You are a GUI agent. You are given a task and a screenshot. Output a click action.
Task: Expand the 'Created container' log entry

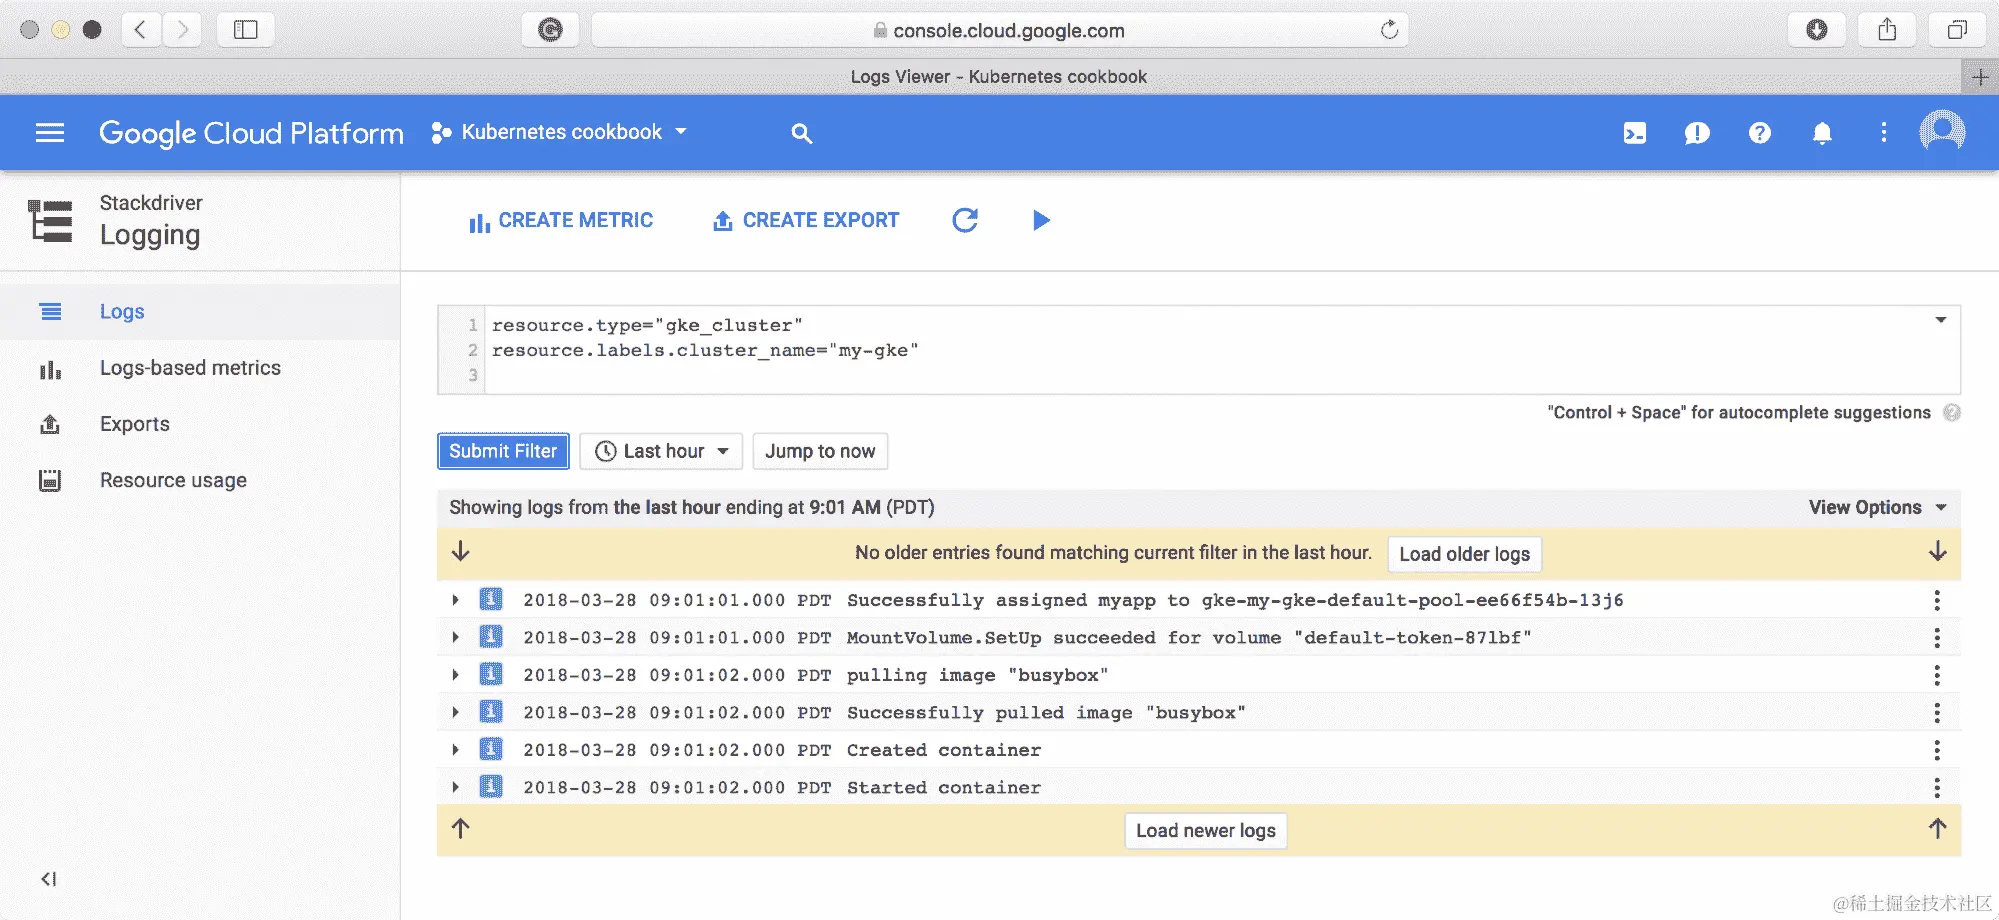coord(456,750)
